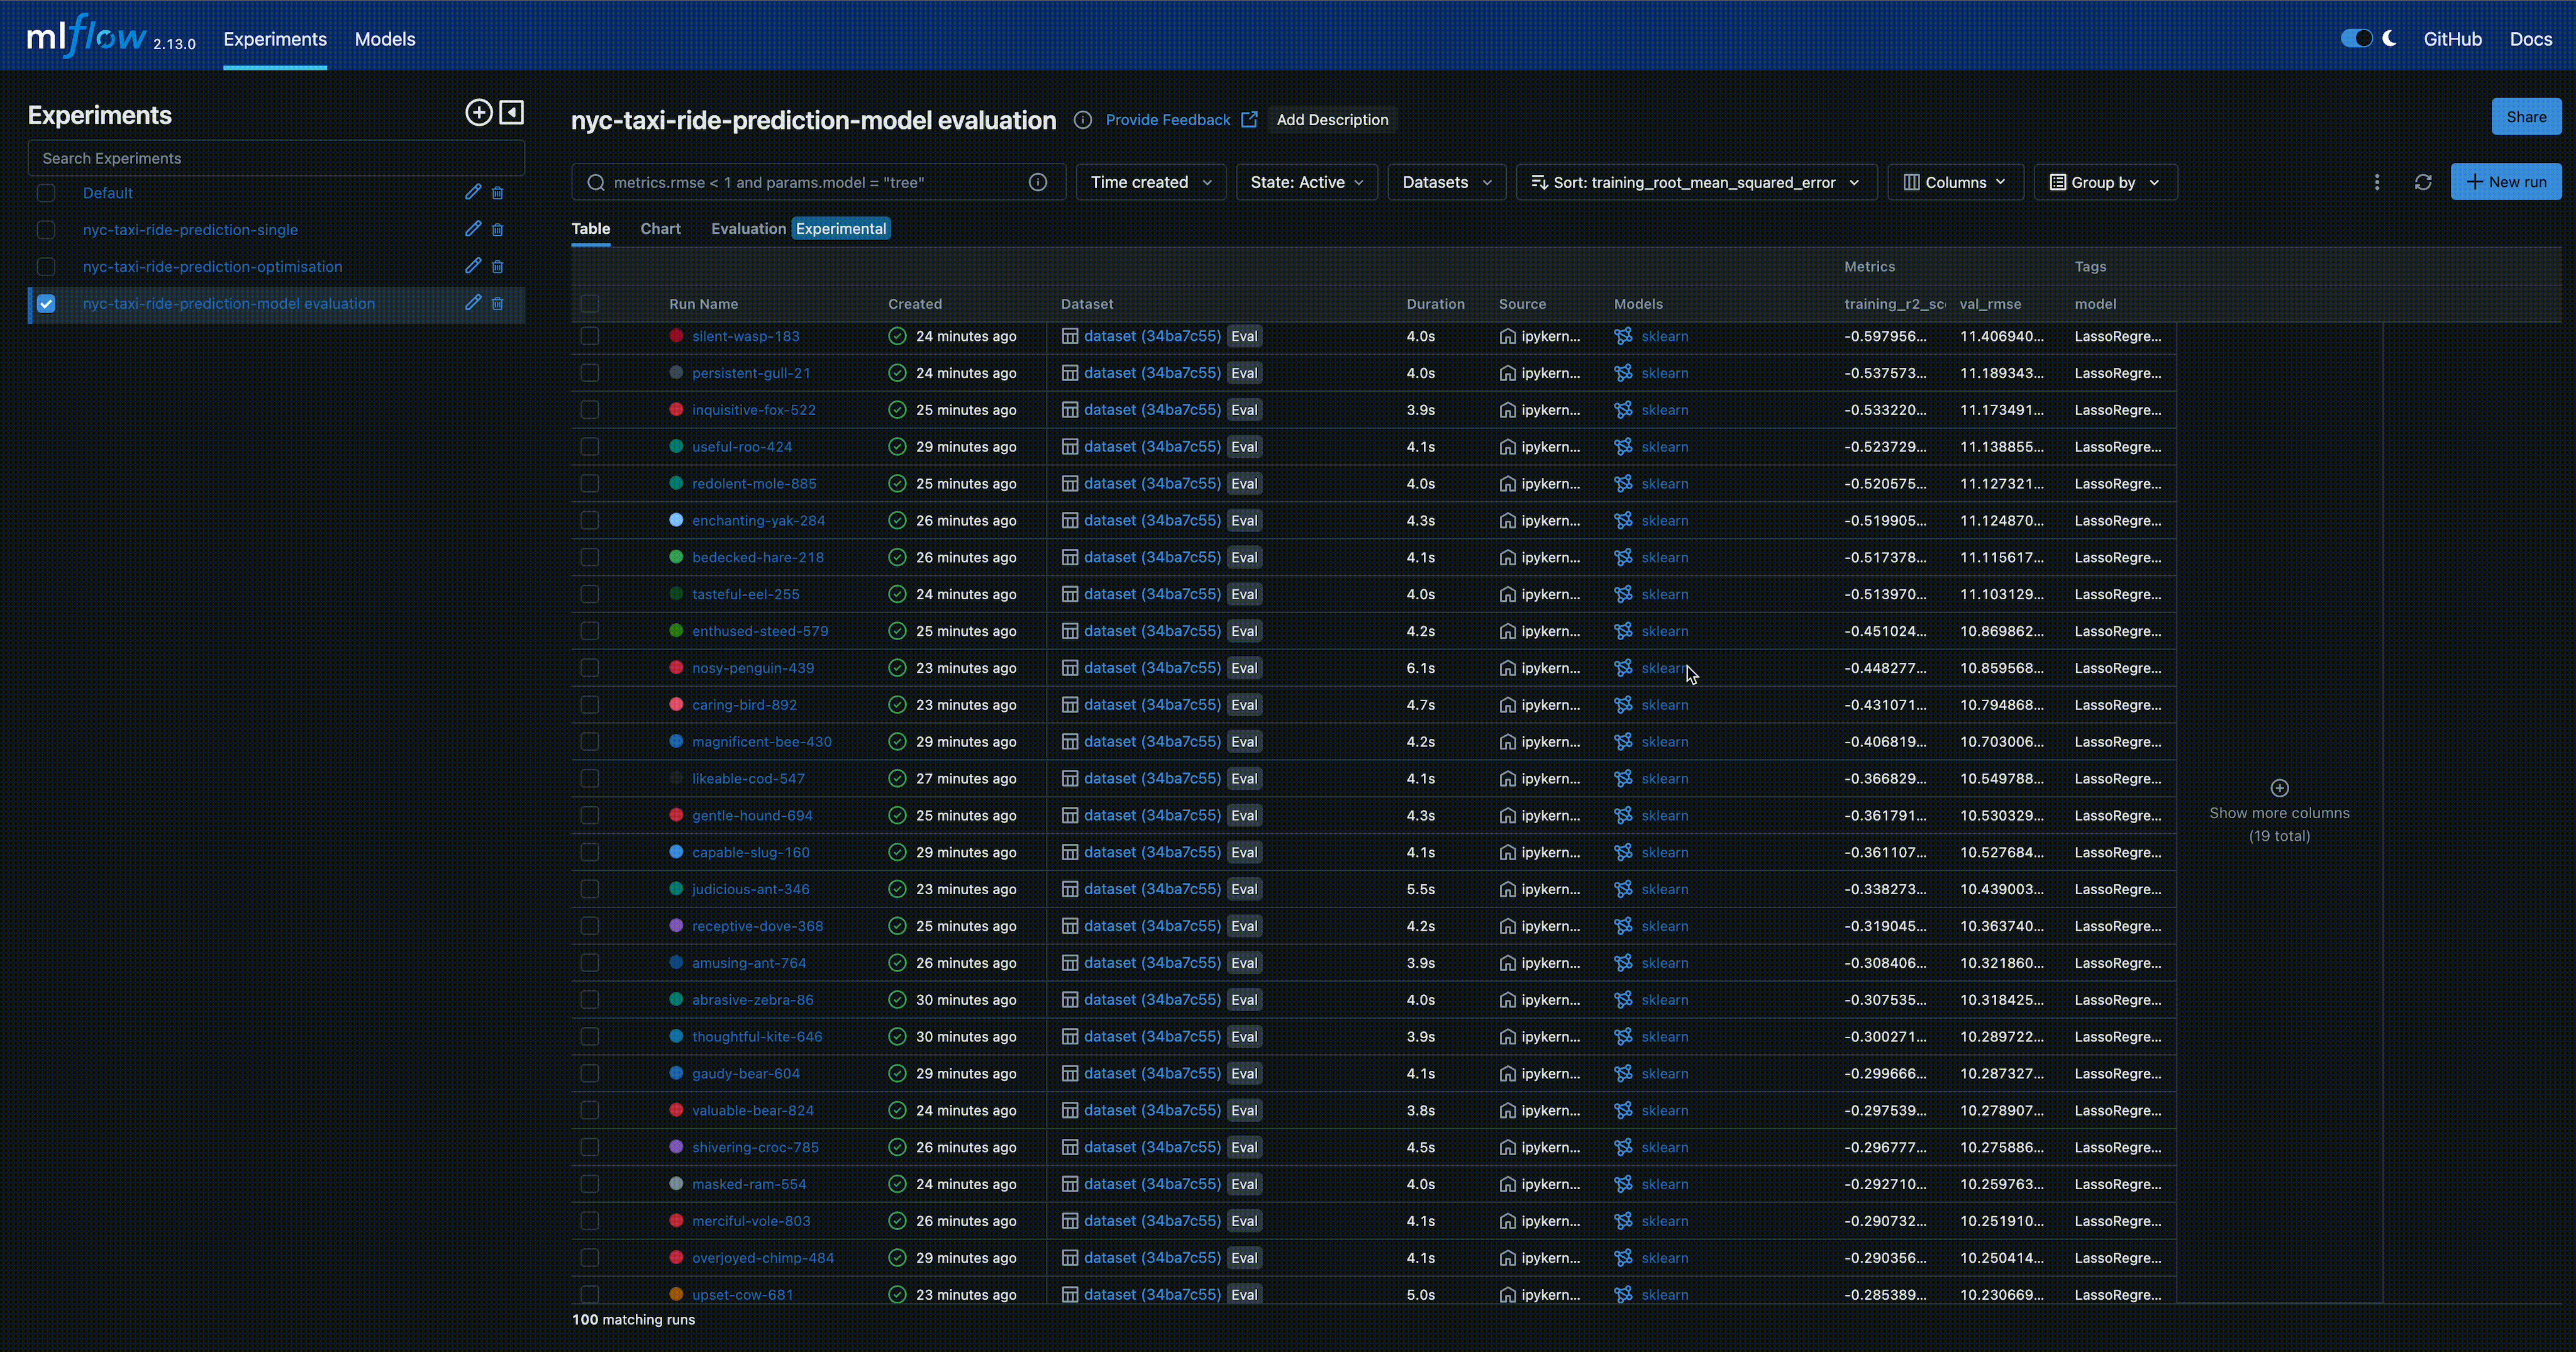Screen dimensions: 2576x1352
Task: Click the overflow menu icon next to Group by
Action: pos(2373,182)
